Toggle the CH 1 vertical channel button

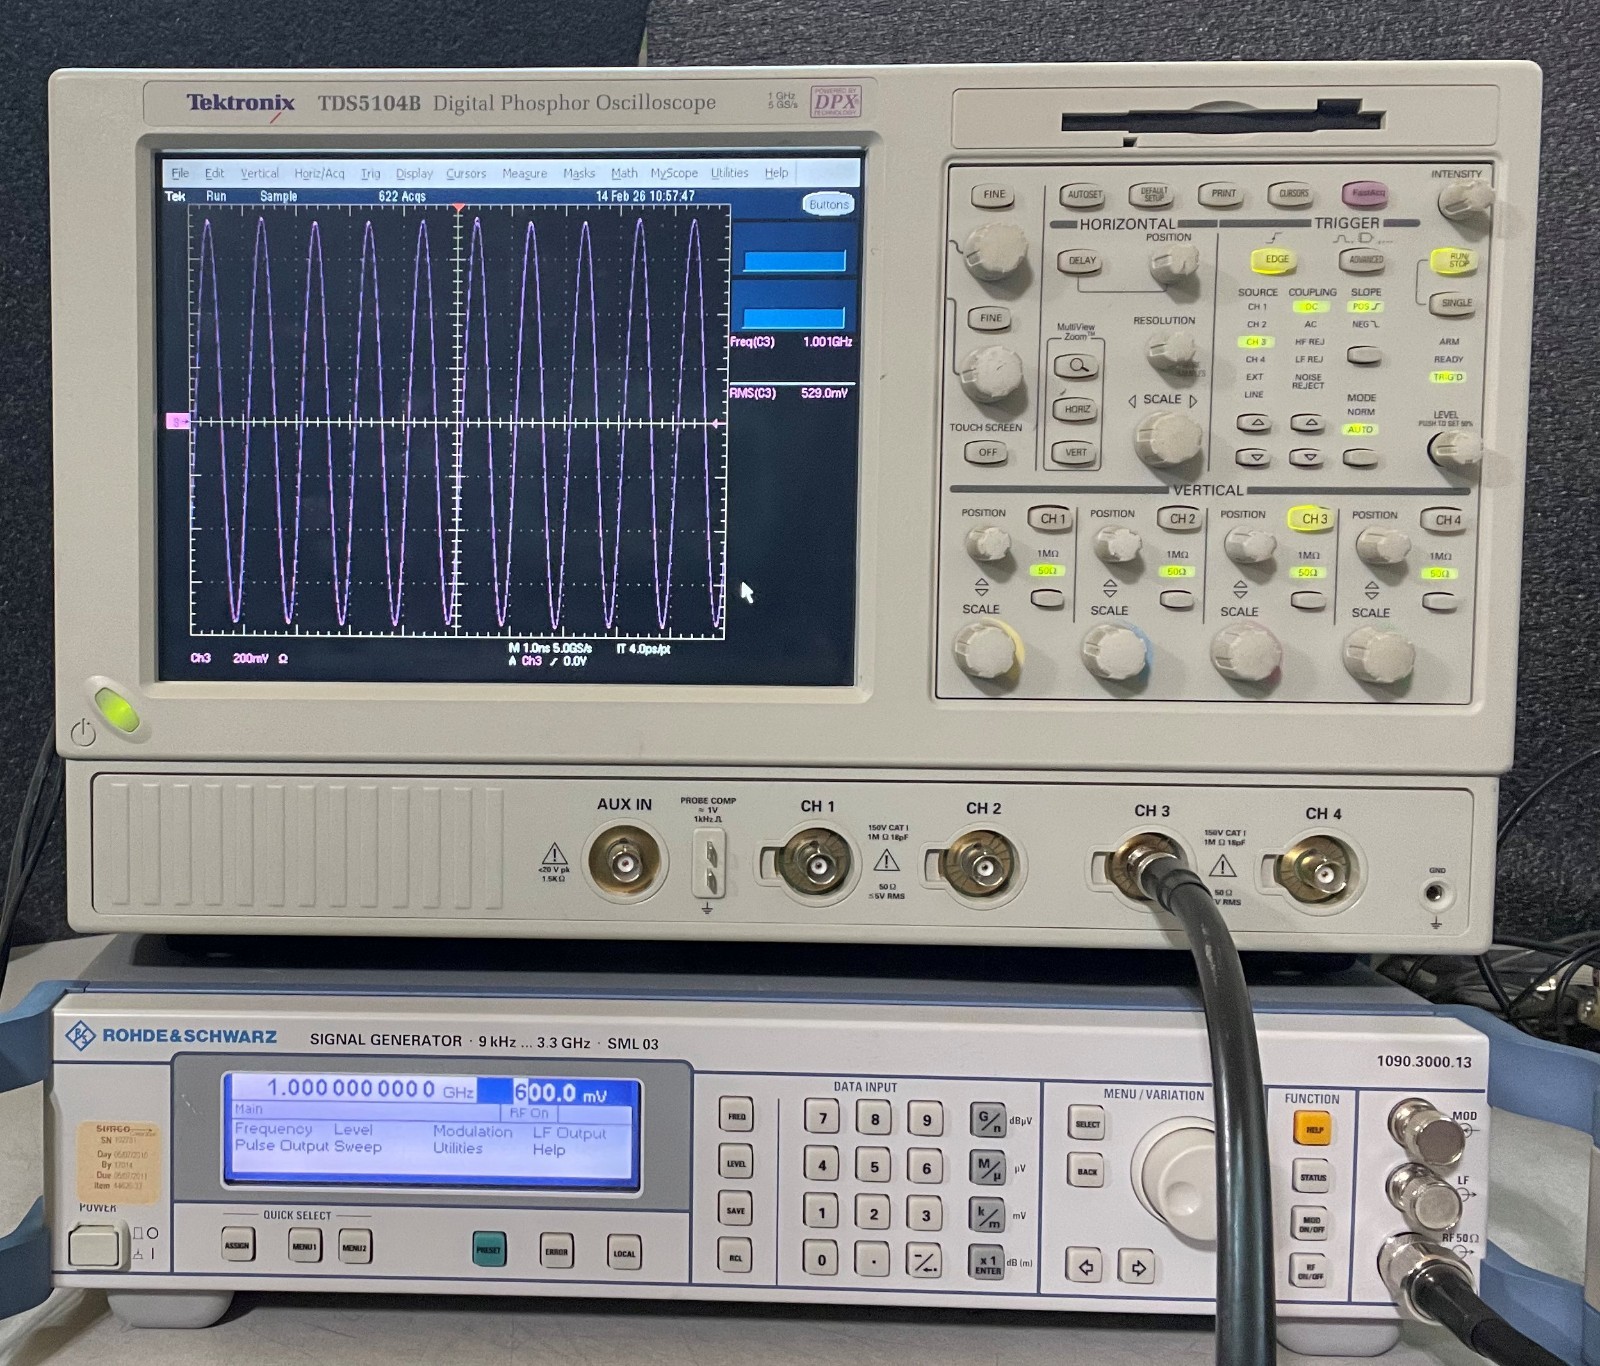(1052, 519)
